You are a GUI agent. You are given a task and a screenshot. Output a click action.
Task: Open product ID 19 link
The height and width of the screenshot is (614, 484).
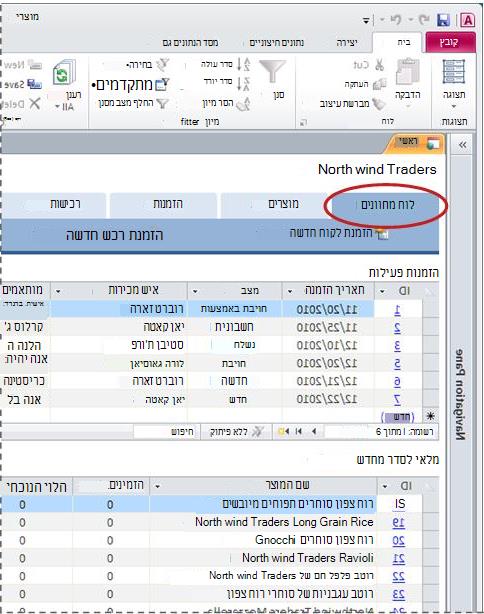[399, 522]
